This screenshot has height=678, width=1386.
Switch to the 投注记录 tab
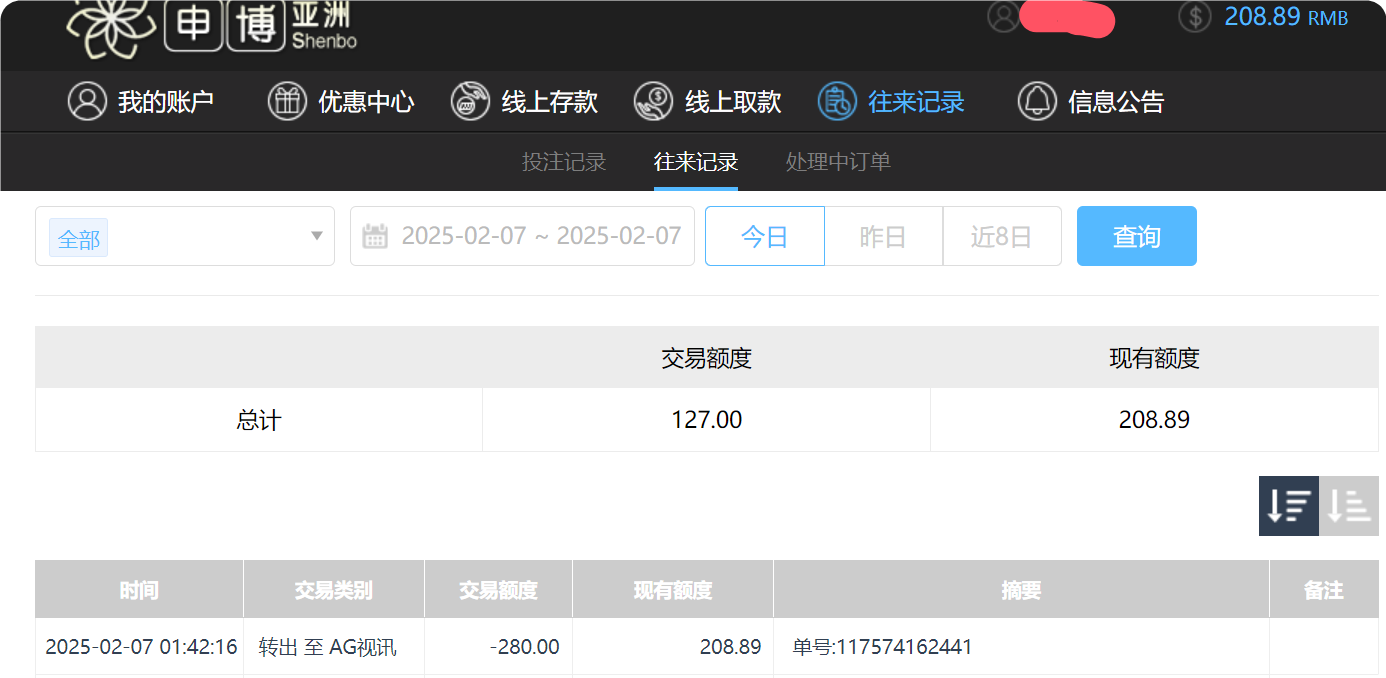[x=565, y=161]
